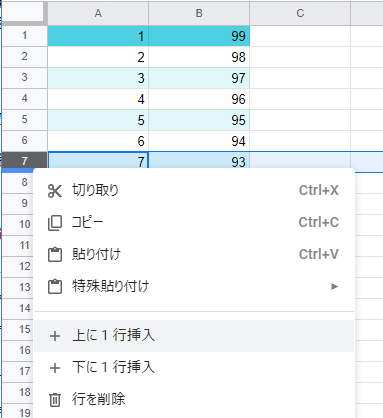
Task: Select column B header
Action: pos(199,13)
